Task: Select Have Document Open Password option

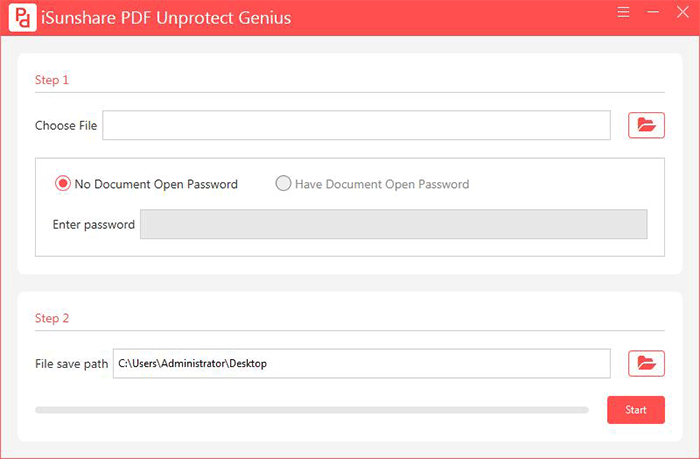Action: (x=372, y=184)
